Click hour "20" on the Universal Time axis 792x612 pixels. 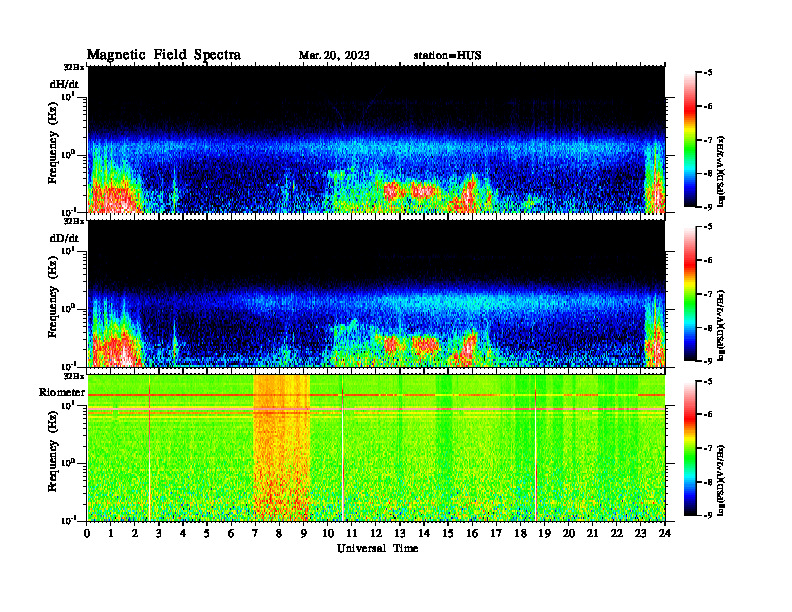569,533
